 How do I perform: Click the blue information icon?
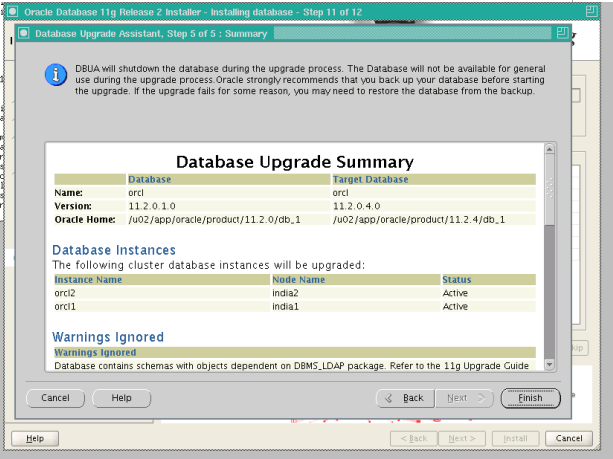tap(56, 75)
